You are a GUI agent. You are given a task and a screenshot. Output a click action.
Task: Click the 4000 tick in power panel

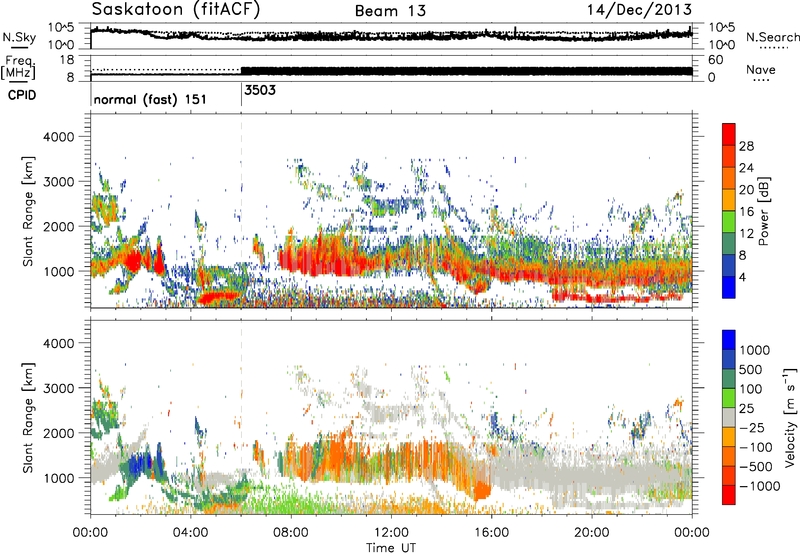[x=59, y=137]
